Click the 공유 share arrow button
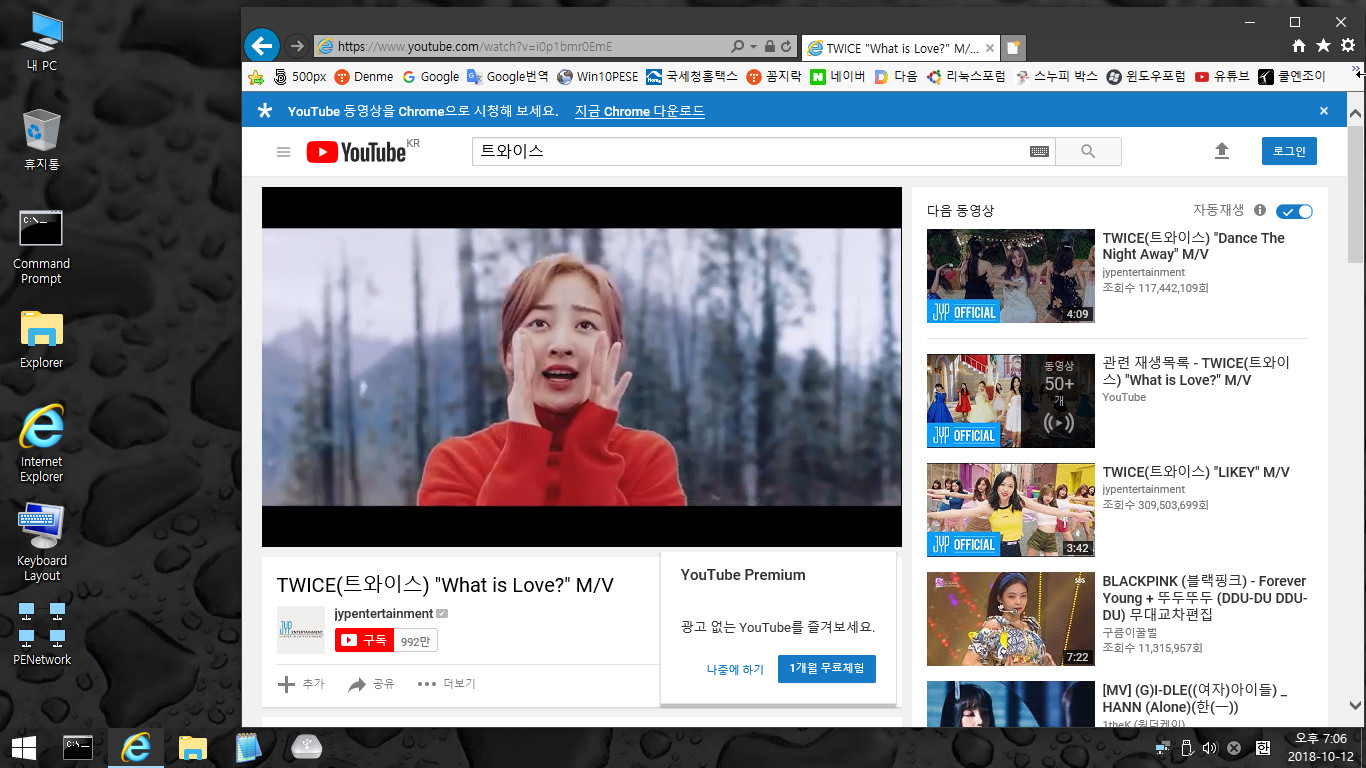 click(x=371, y=684)
